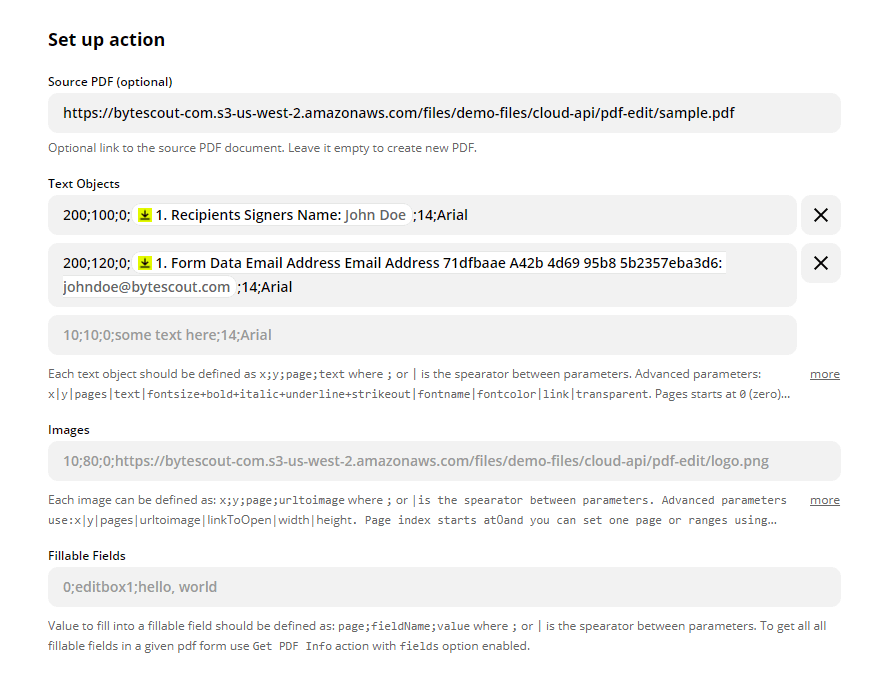Click the 'Text Objects' field label
887x674 pixels.
tap(84, 184)
